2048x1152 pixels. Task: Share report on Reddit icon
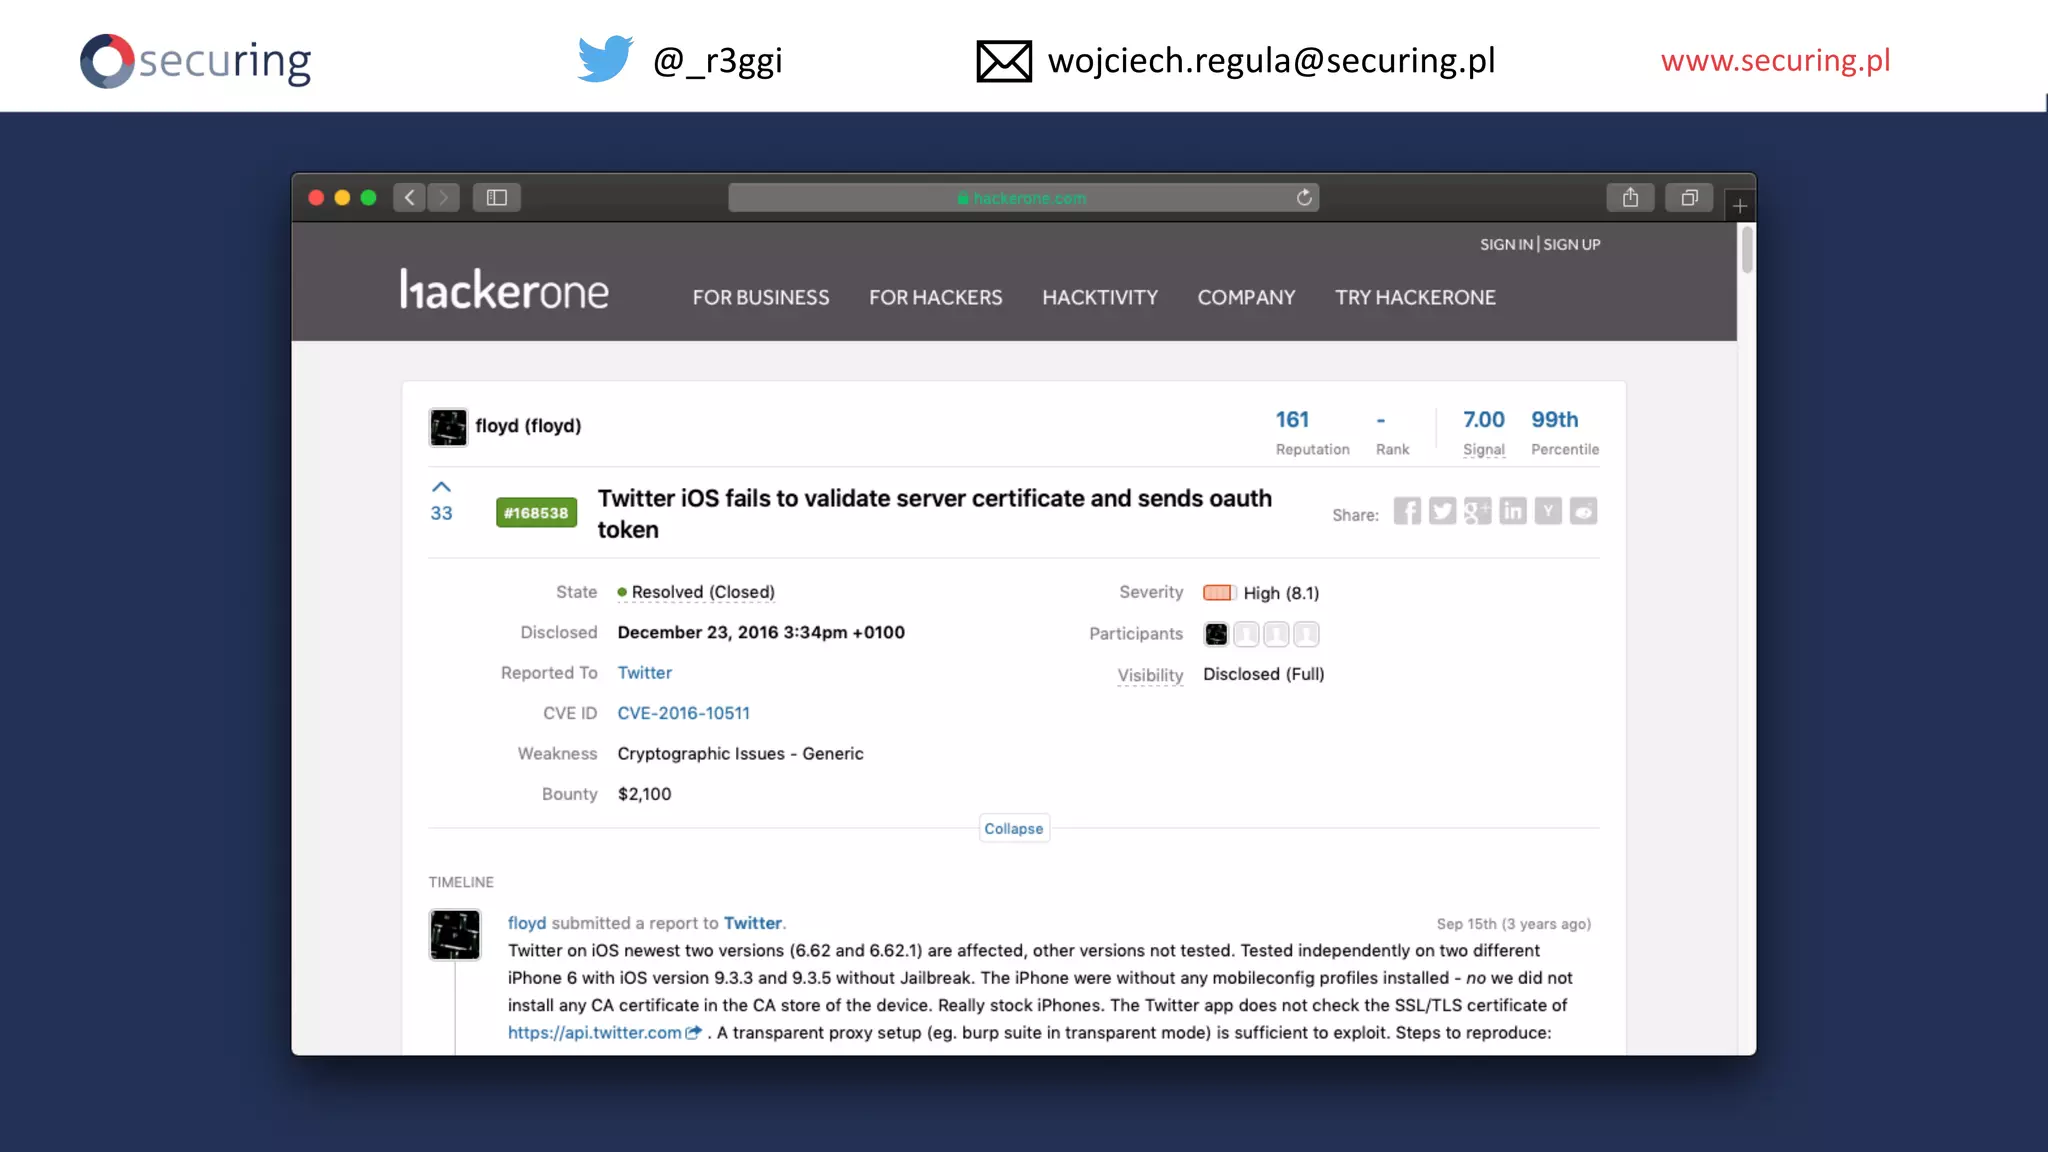(1583, 511)
